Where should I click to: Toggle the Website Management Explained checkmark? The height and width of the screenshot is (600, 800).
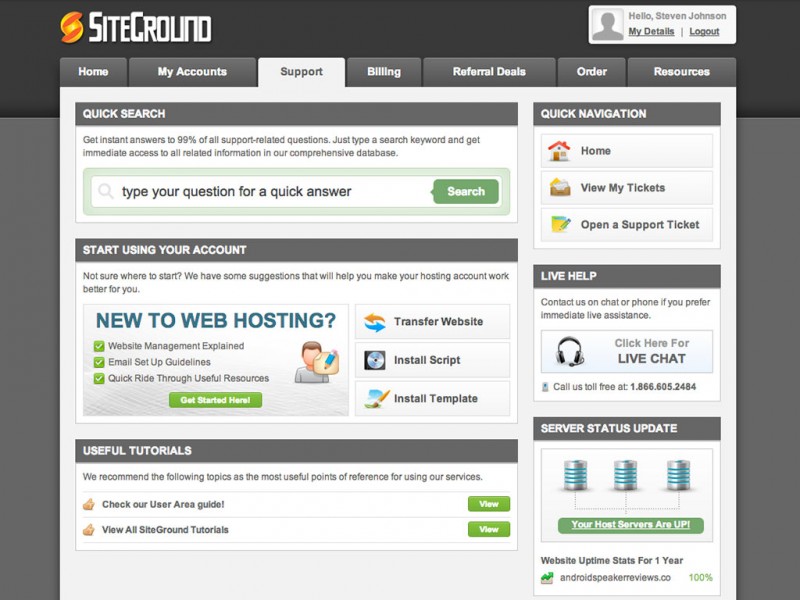click(99, 346)
